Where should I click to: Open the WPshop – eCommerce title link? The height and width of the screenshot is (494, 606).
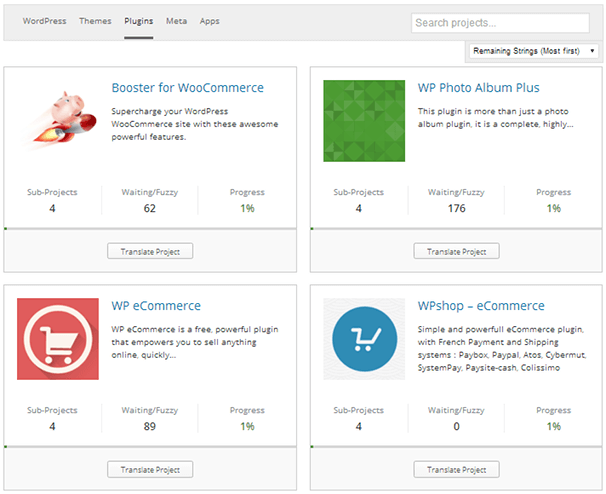tap(481, 306)
